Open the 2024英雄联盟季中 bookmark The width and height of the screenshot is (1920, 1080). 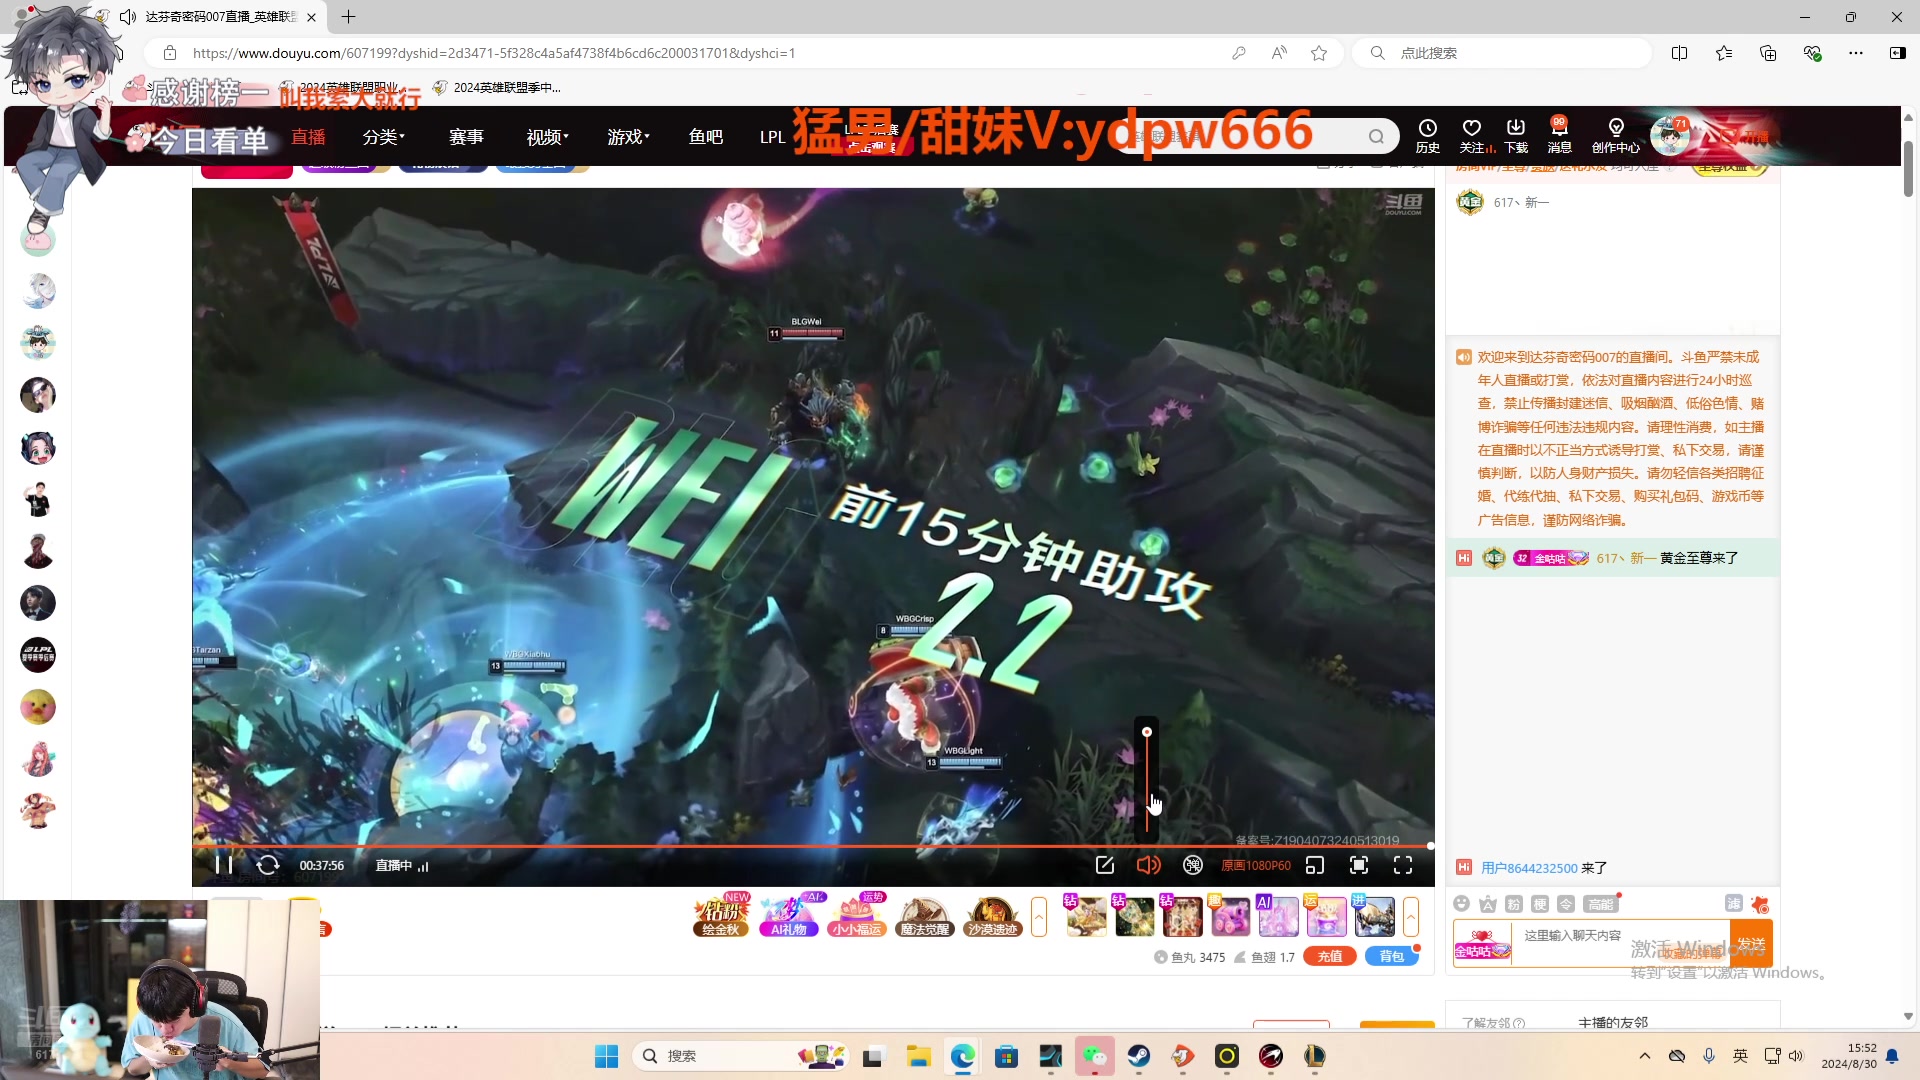496,88
